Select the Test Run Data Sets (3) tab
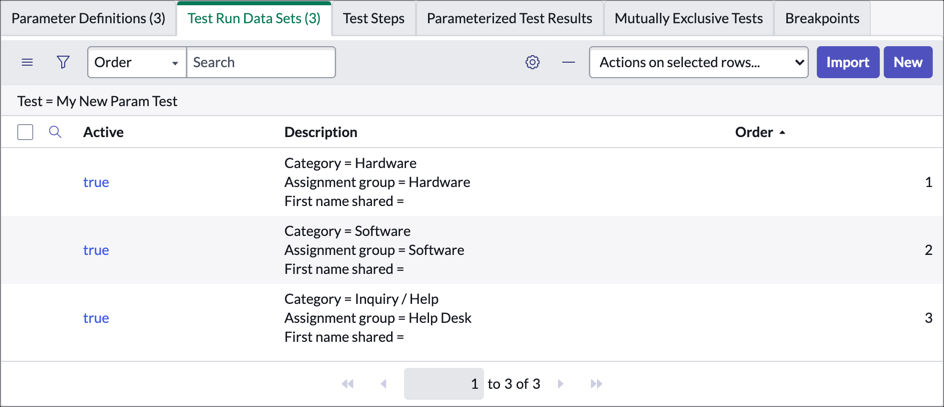 254,19
